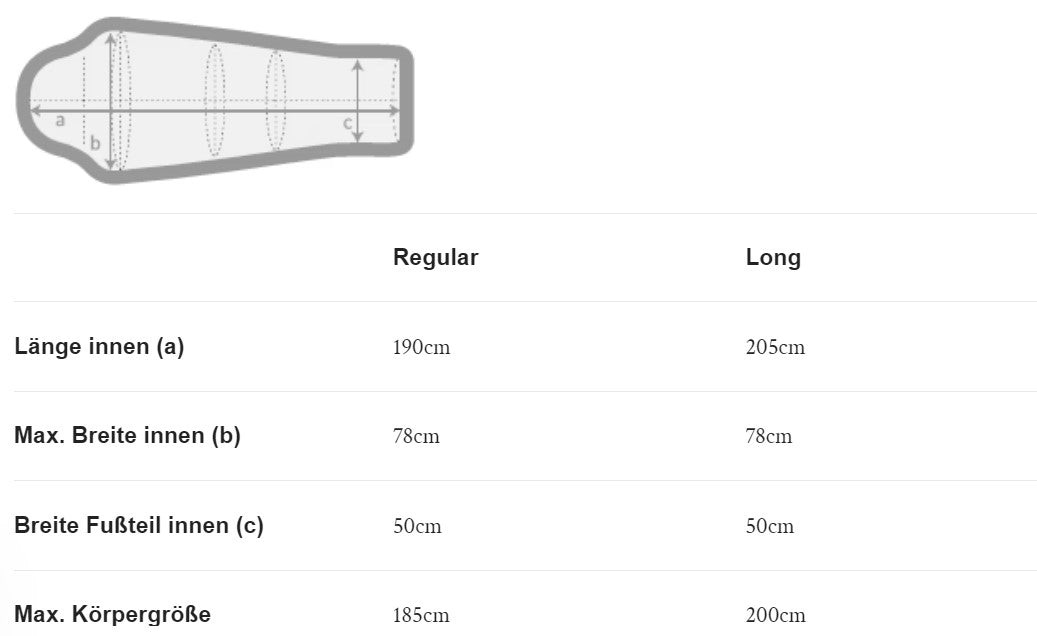This screenshot has width=1037, height=636.
Task: Click the Max. Körpergröße row label
Action: tap(112, 614)
